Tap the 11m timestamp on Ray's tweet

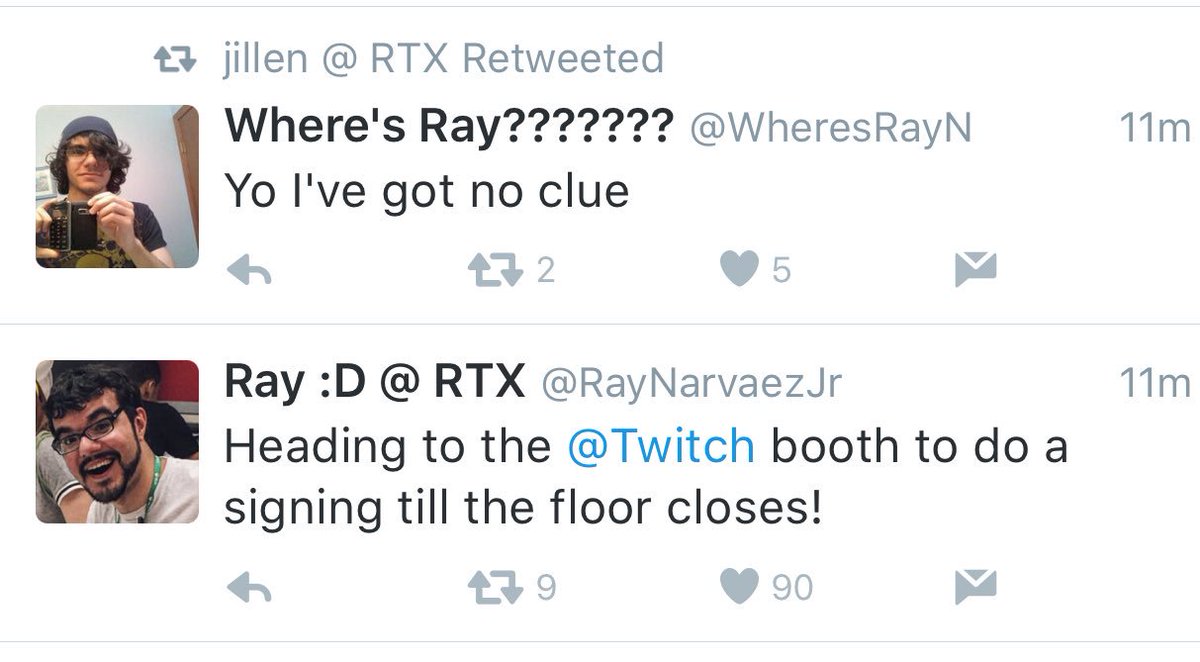(1155, 383)
